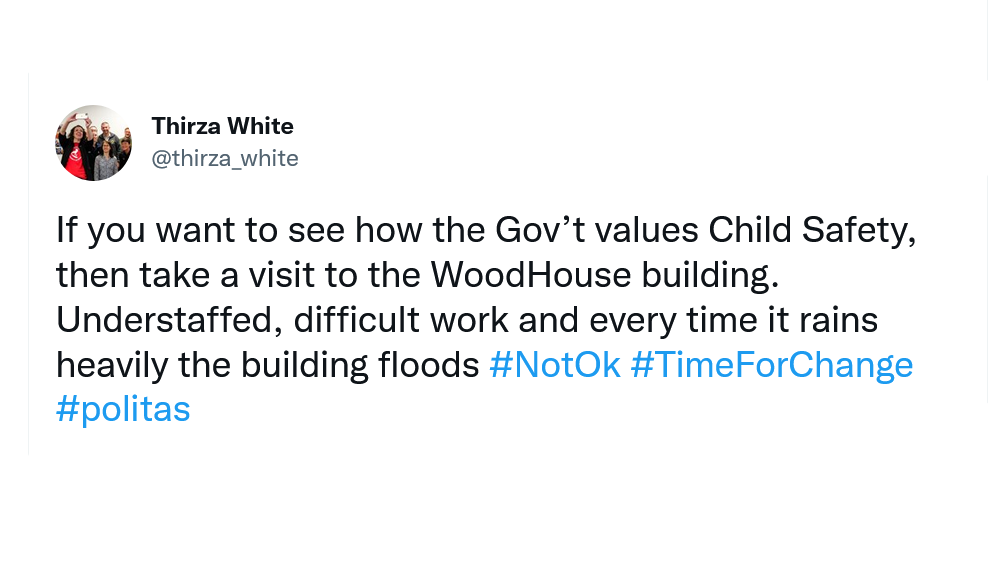This screenshot has width=996, height=581.
Task: Open Thirza White's circular profile photo
Action: click(x=93, y=143)
